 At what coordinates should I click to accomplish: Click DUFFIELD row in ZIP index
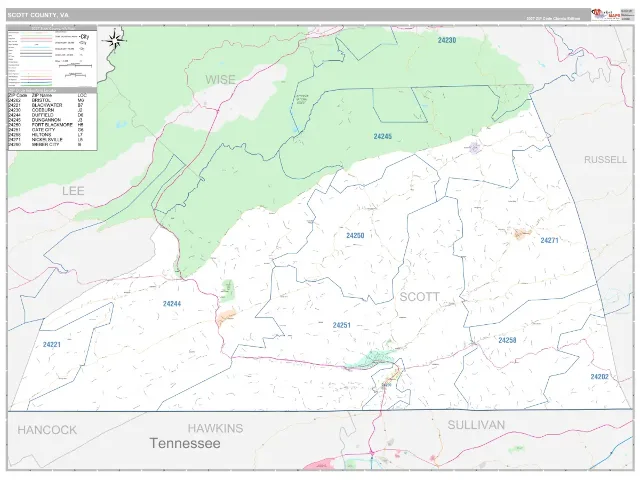[46, 115]
